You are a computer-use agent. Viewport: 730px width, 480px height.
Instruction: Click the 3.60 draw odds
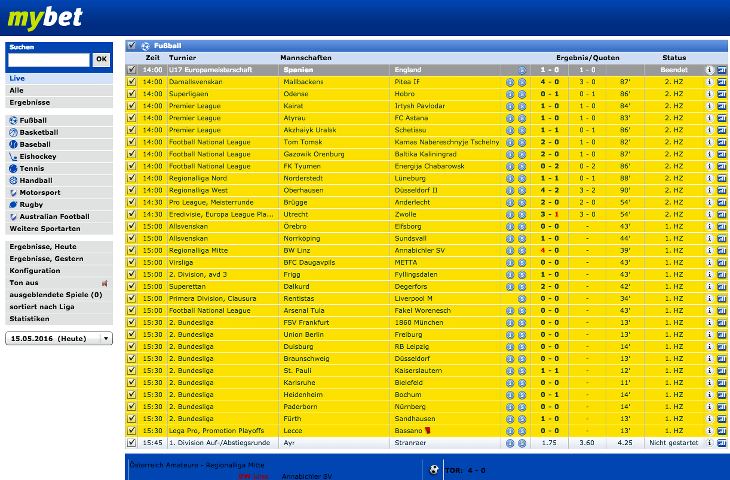pyautogui.click(x=587, y=443)
